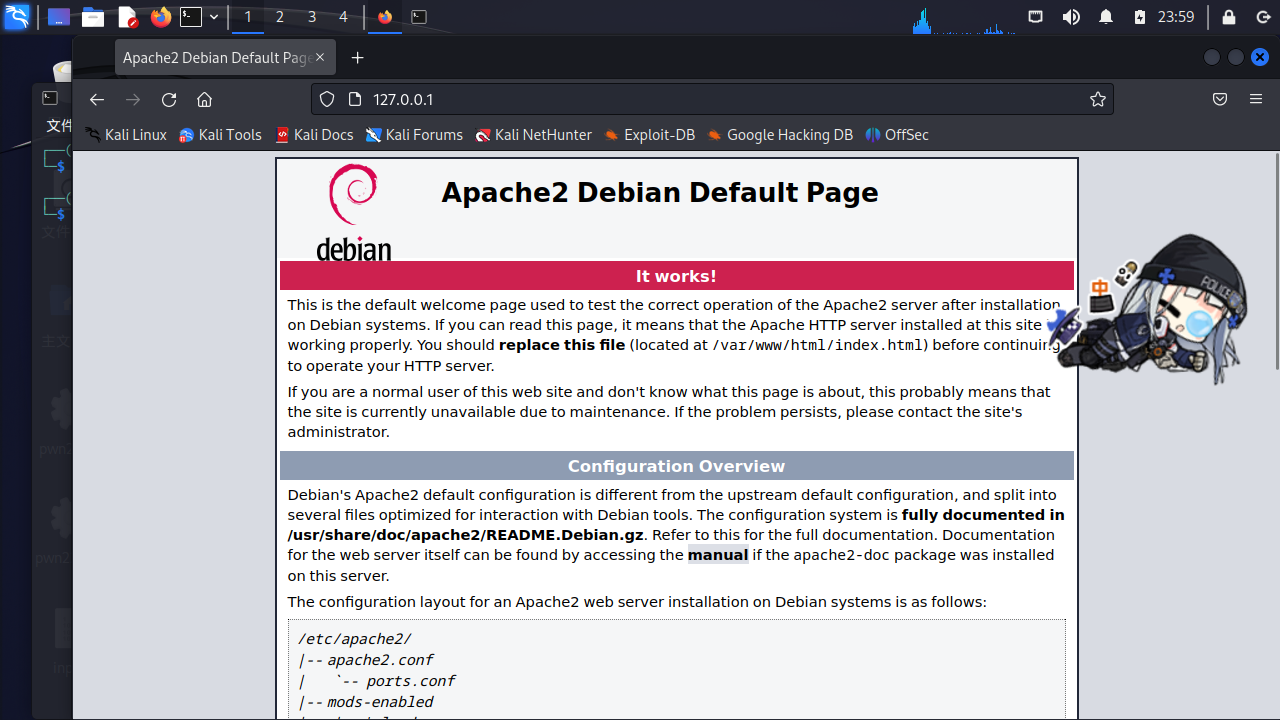Open the tracking protection shield icon
Screen dimensions: 1280x720
pyautogui.click(x=326, y=99)
